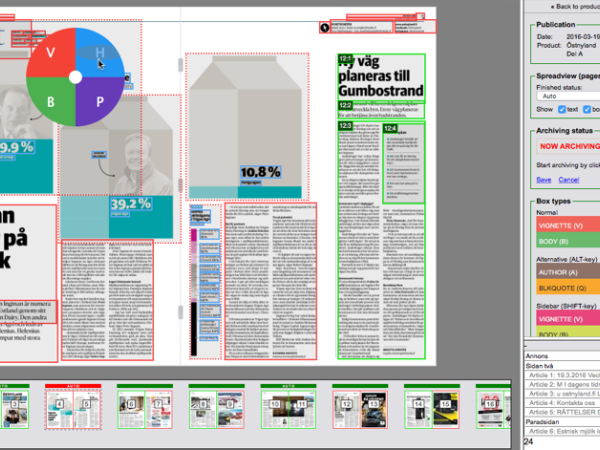Select the 12:3 box label on body text
The height and width of the screenshot is (450, 600).
click(x=345, y=126)
